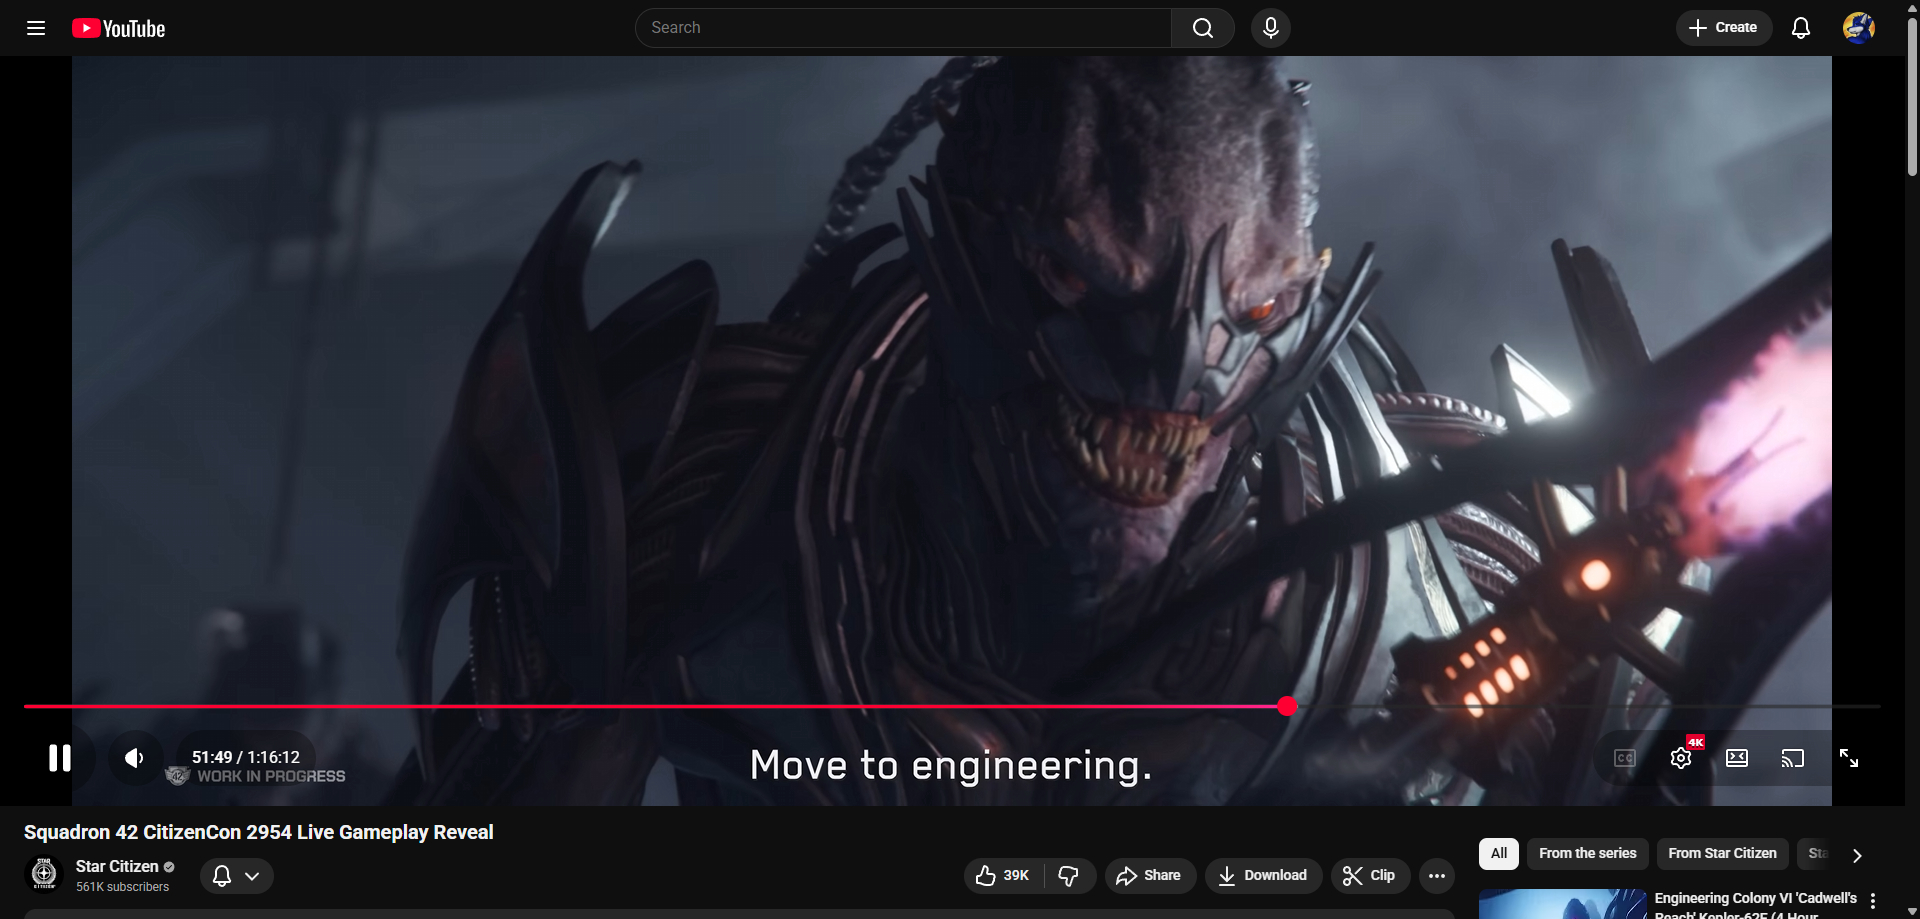
Task: Open the hamburger guide menu
Action: (36, 28)
